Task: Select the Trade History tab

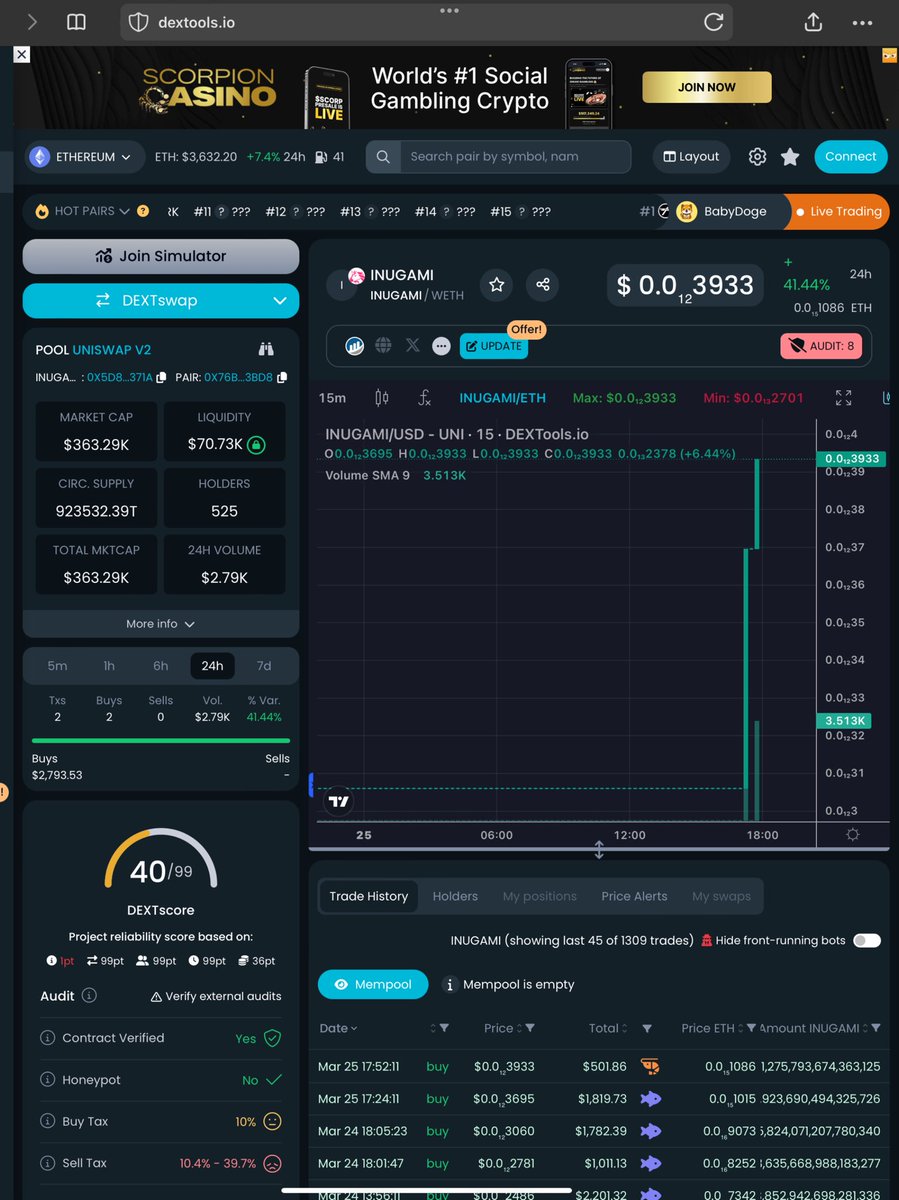Action: 369,896
